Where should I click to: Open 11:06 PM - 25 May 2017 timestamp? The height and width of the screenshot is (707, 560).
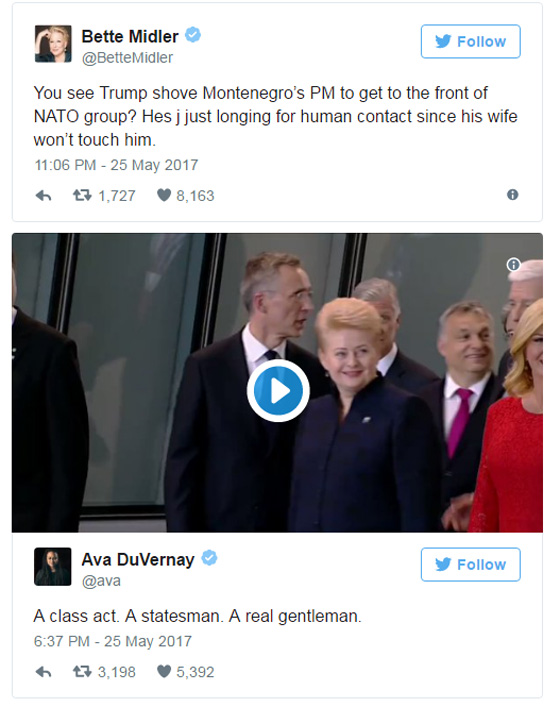(116, 165)
